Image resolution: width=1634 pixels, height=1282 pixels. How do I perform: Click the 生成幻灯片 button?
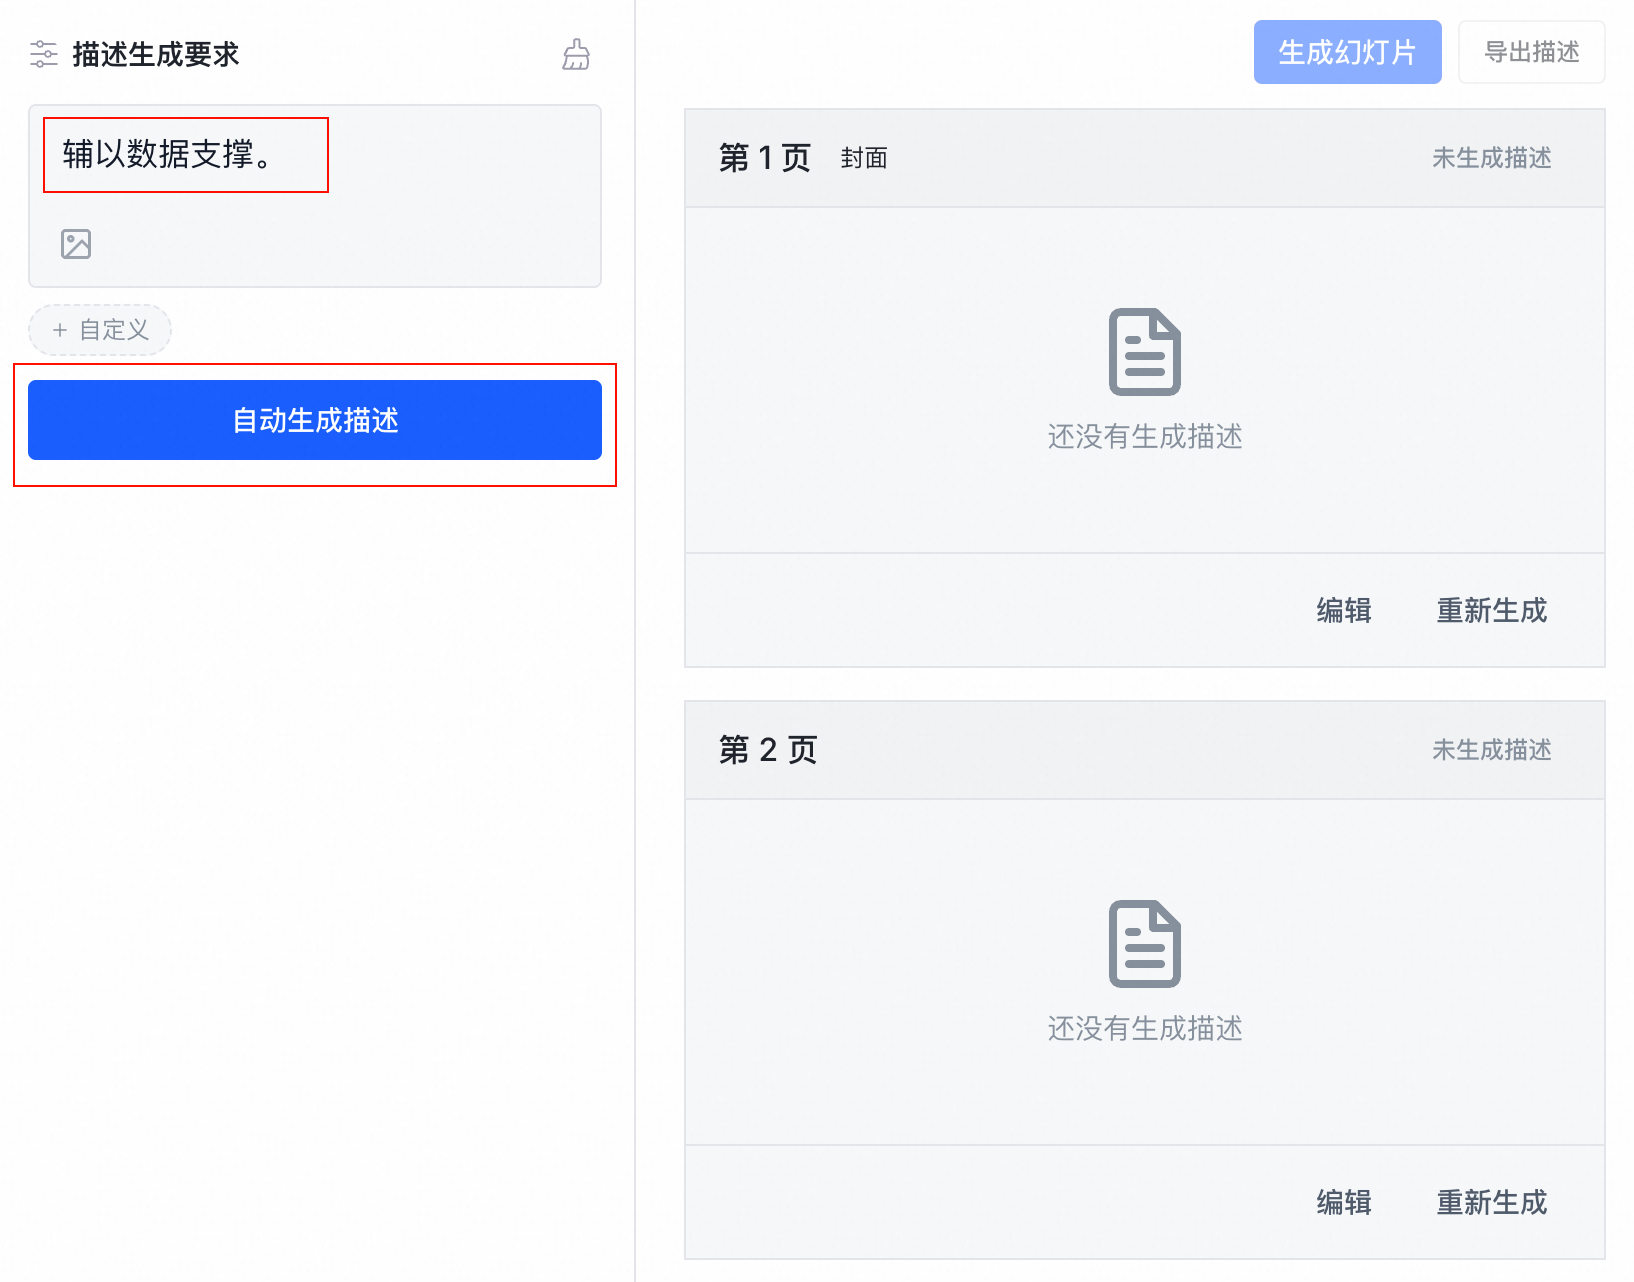[1348, 52]
